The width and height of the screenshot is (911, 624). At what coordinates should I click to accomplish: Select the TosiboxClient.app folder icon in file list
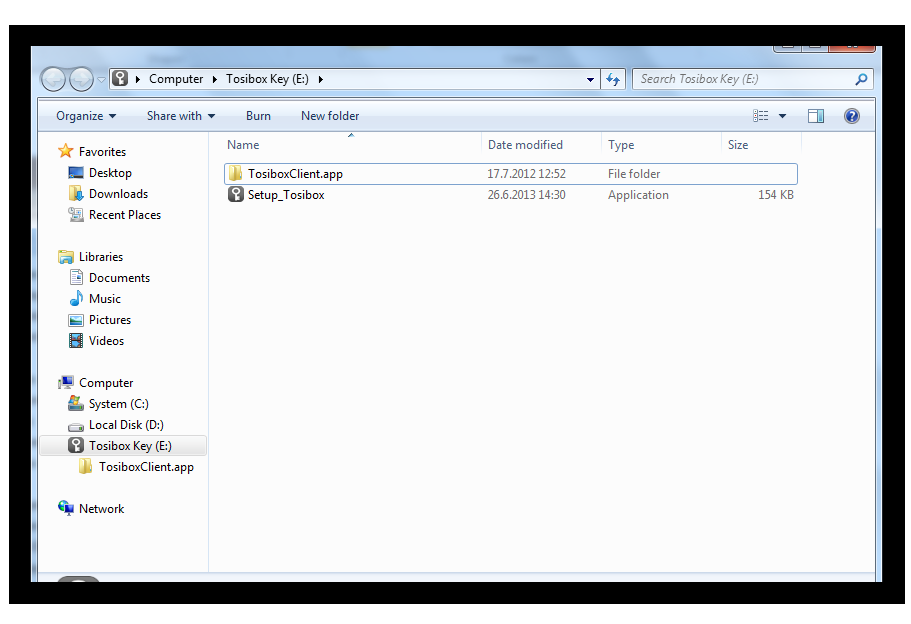[235, 173]
